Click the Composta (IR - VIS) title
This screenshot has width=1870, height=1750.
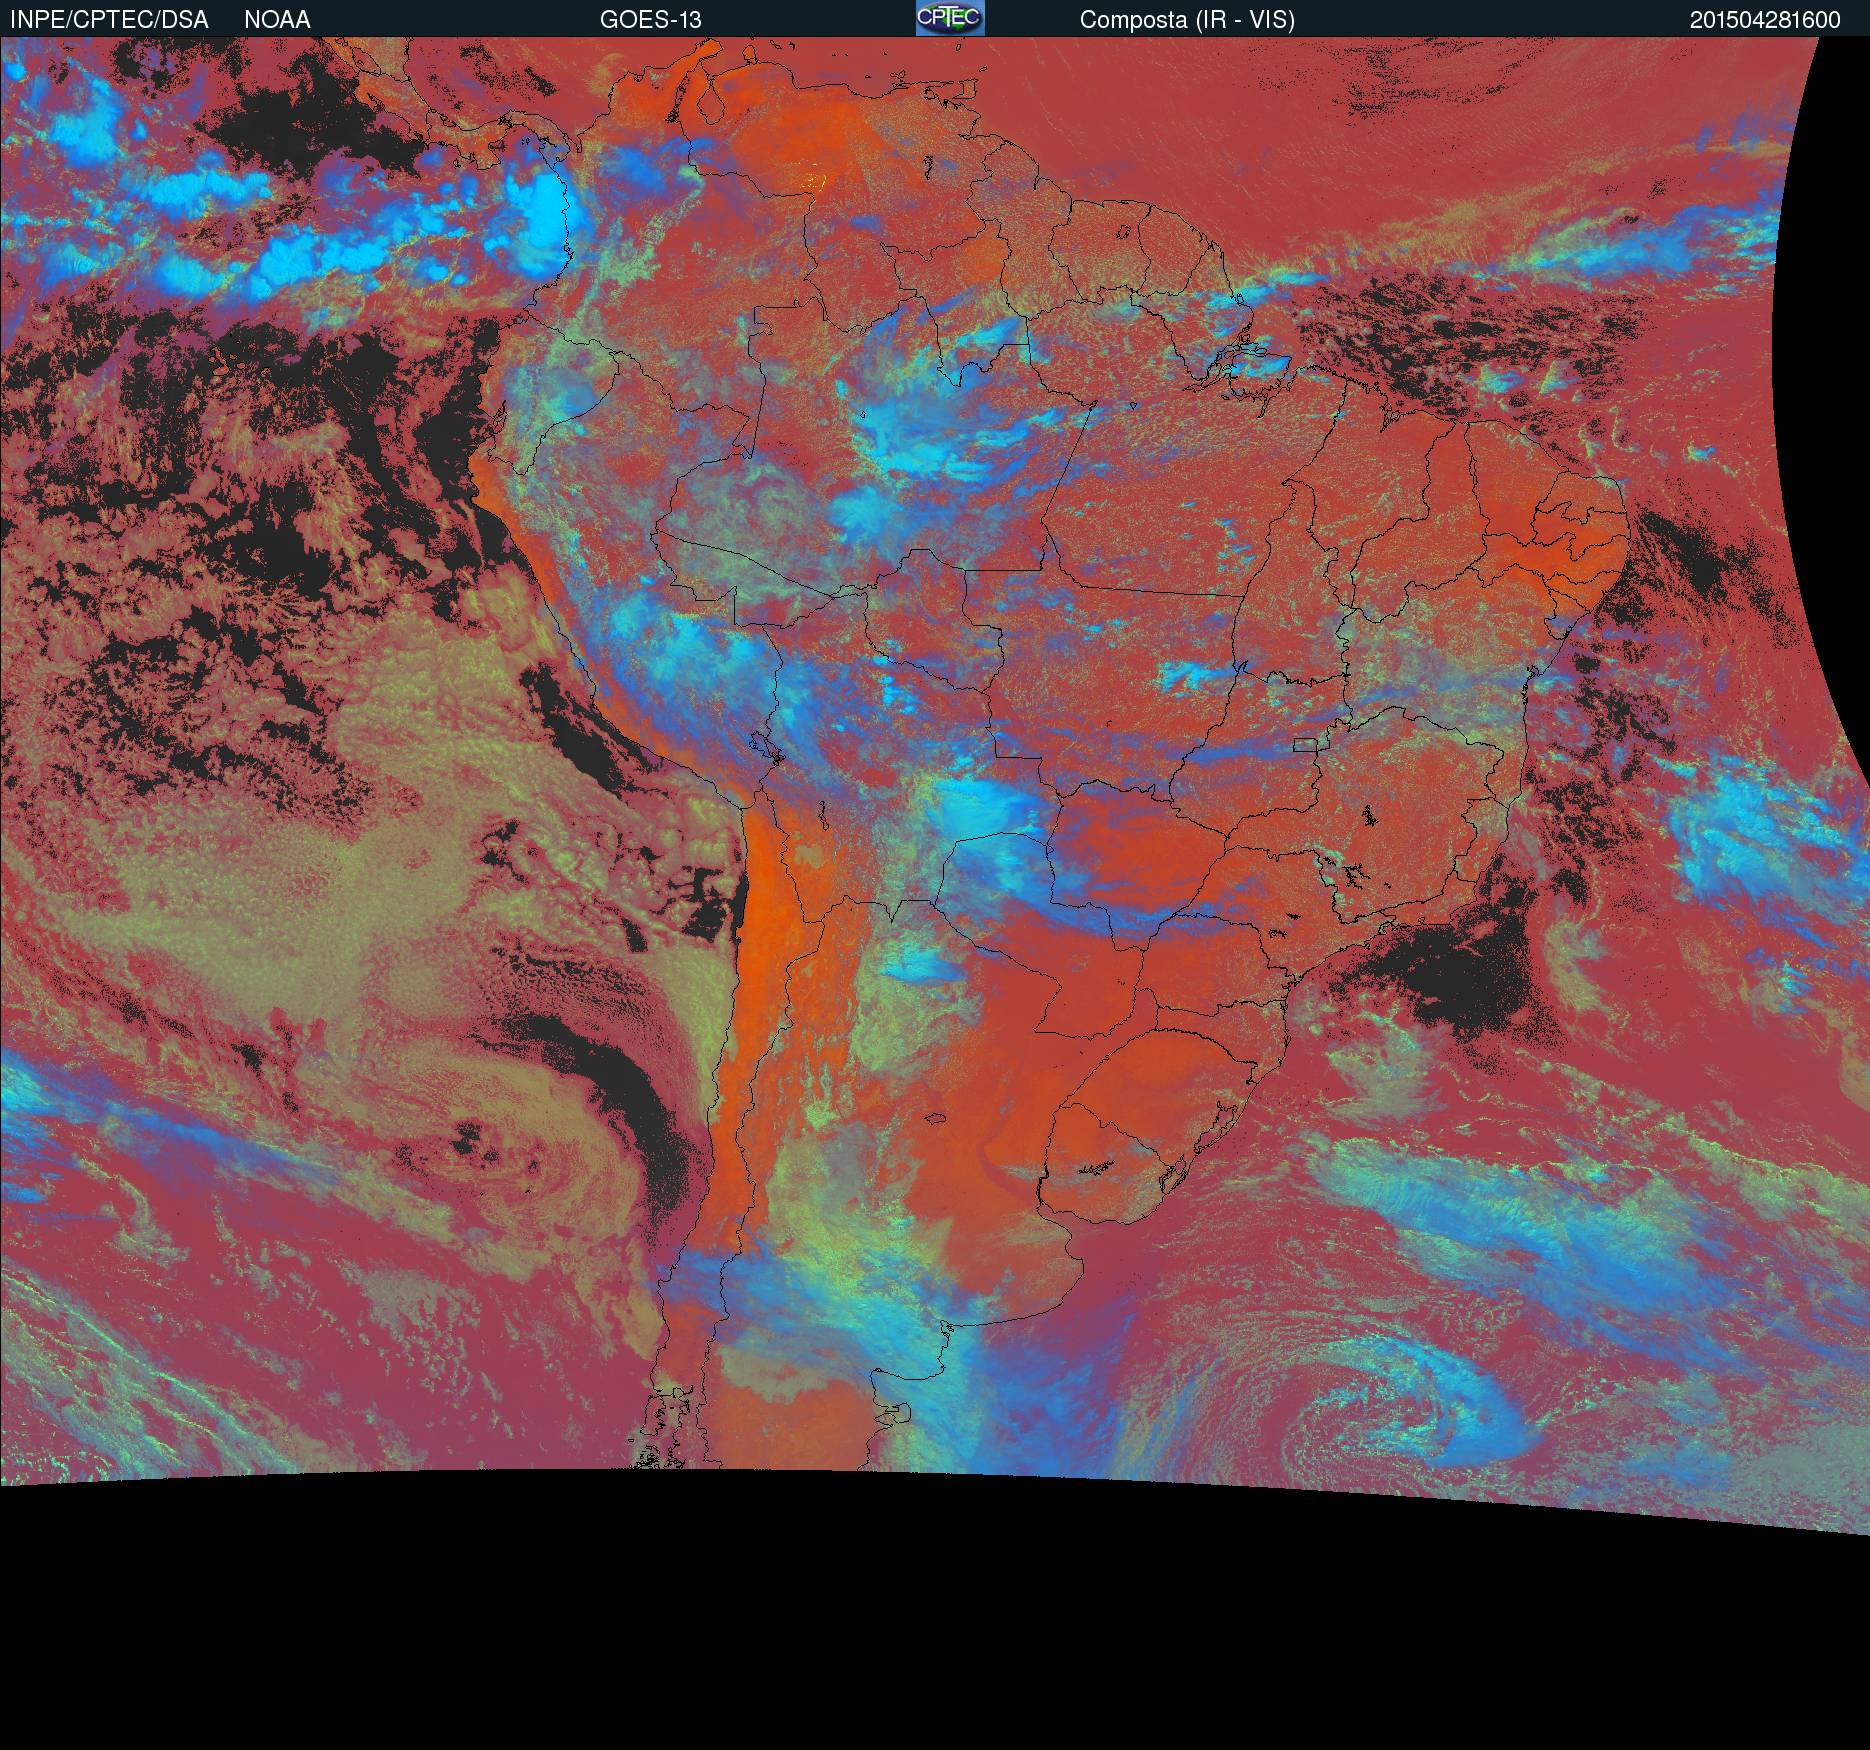point(1187,20)
